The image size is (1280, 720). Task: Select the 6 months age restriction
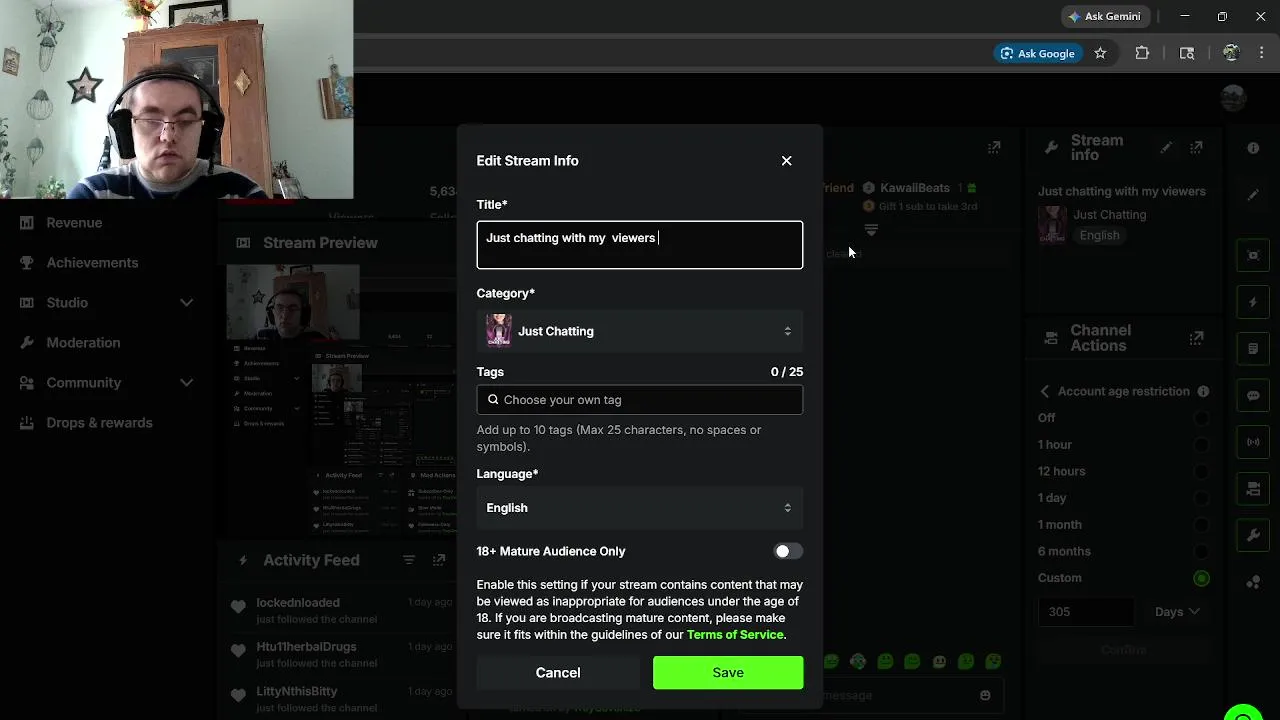[1201, 551]
